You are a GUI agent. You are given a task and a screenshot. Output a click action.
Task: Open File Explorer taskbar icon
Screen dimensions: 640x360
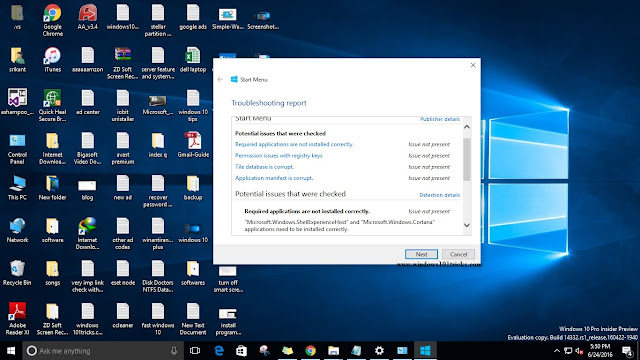[x=333, y=351]
